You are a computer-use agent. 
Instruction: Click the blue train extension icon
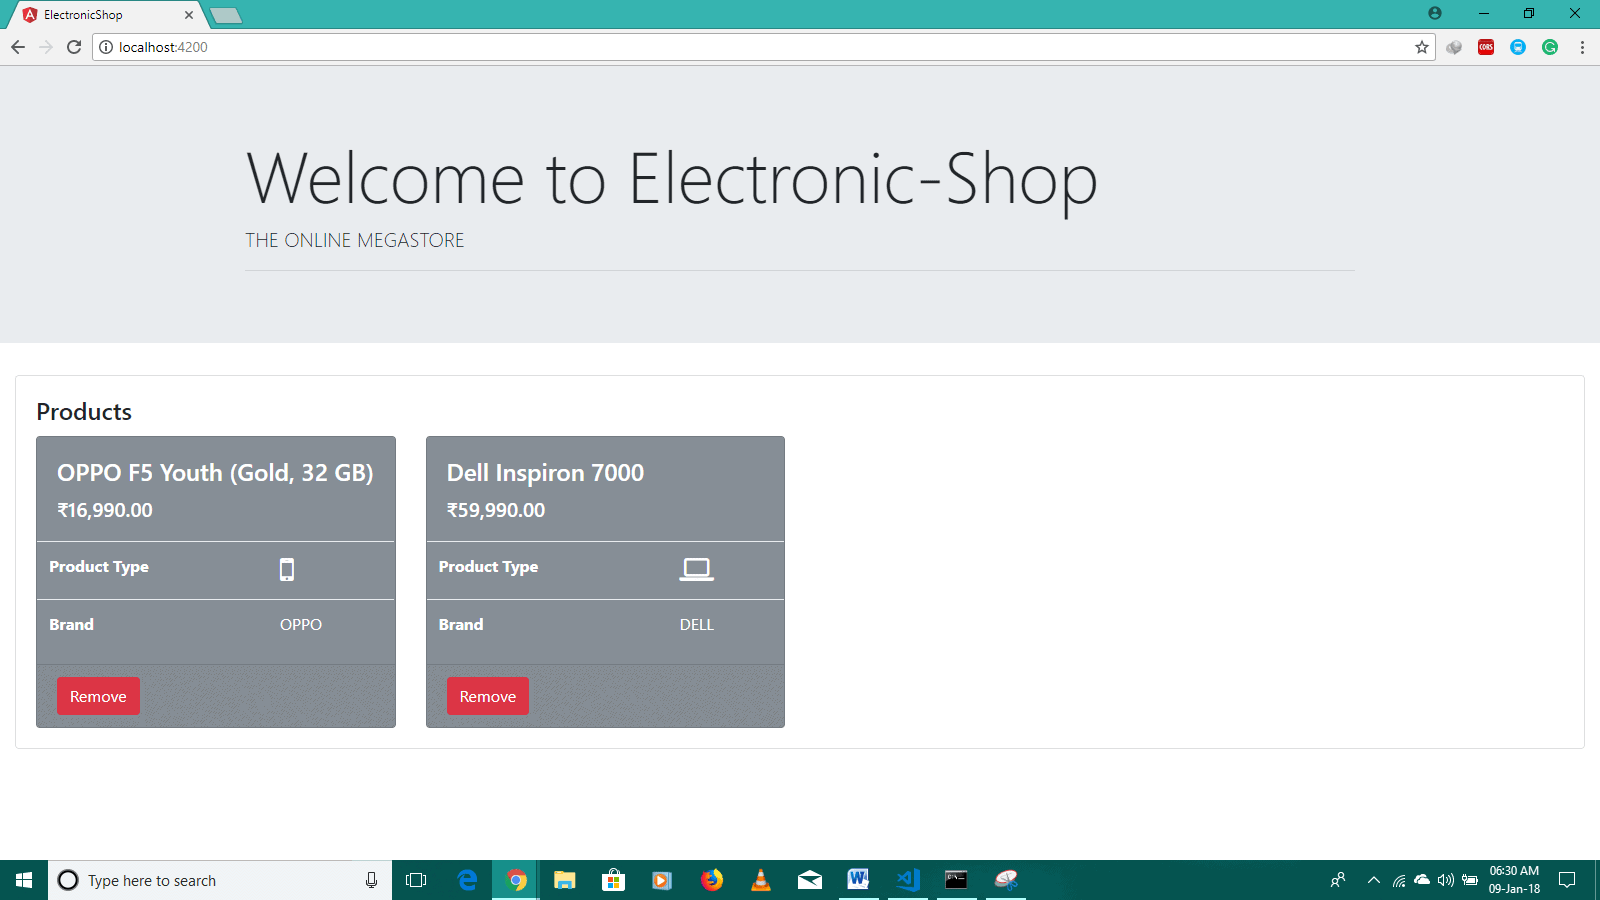[1518, 47]
